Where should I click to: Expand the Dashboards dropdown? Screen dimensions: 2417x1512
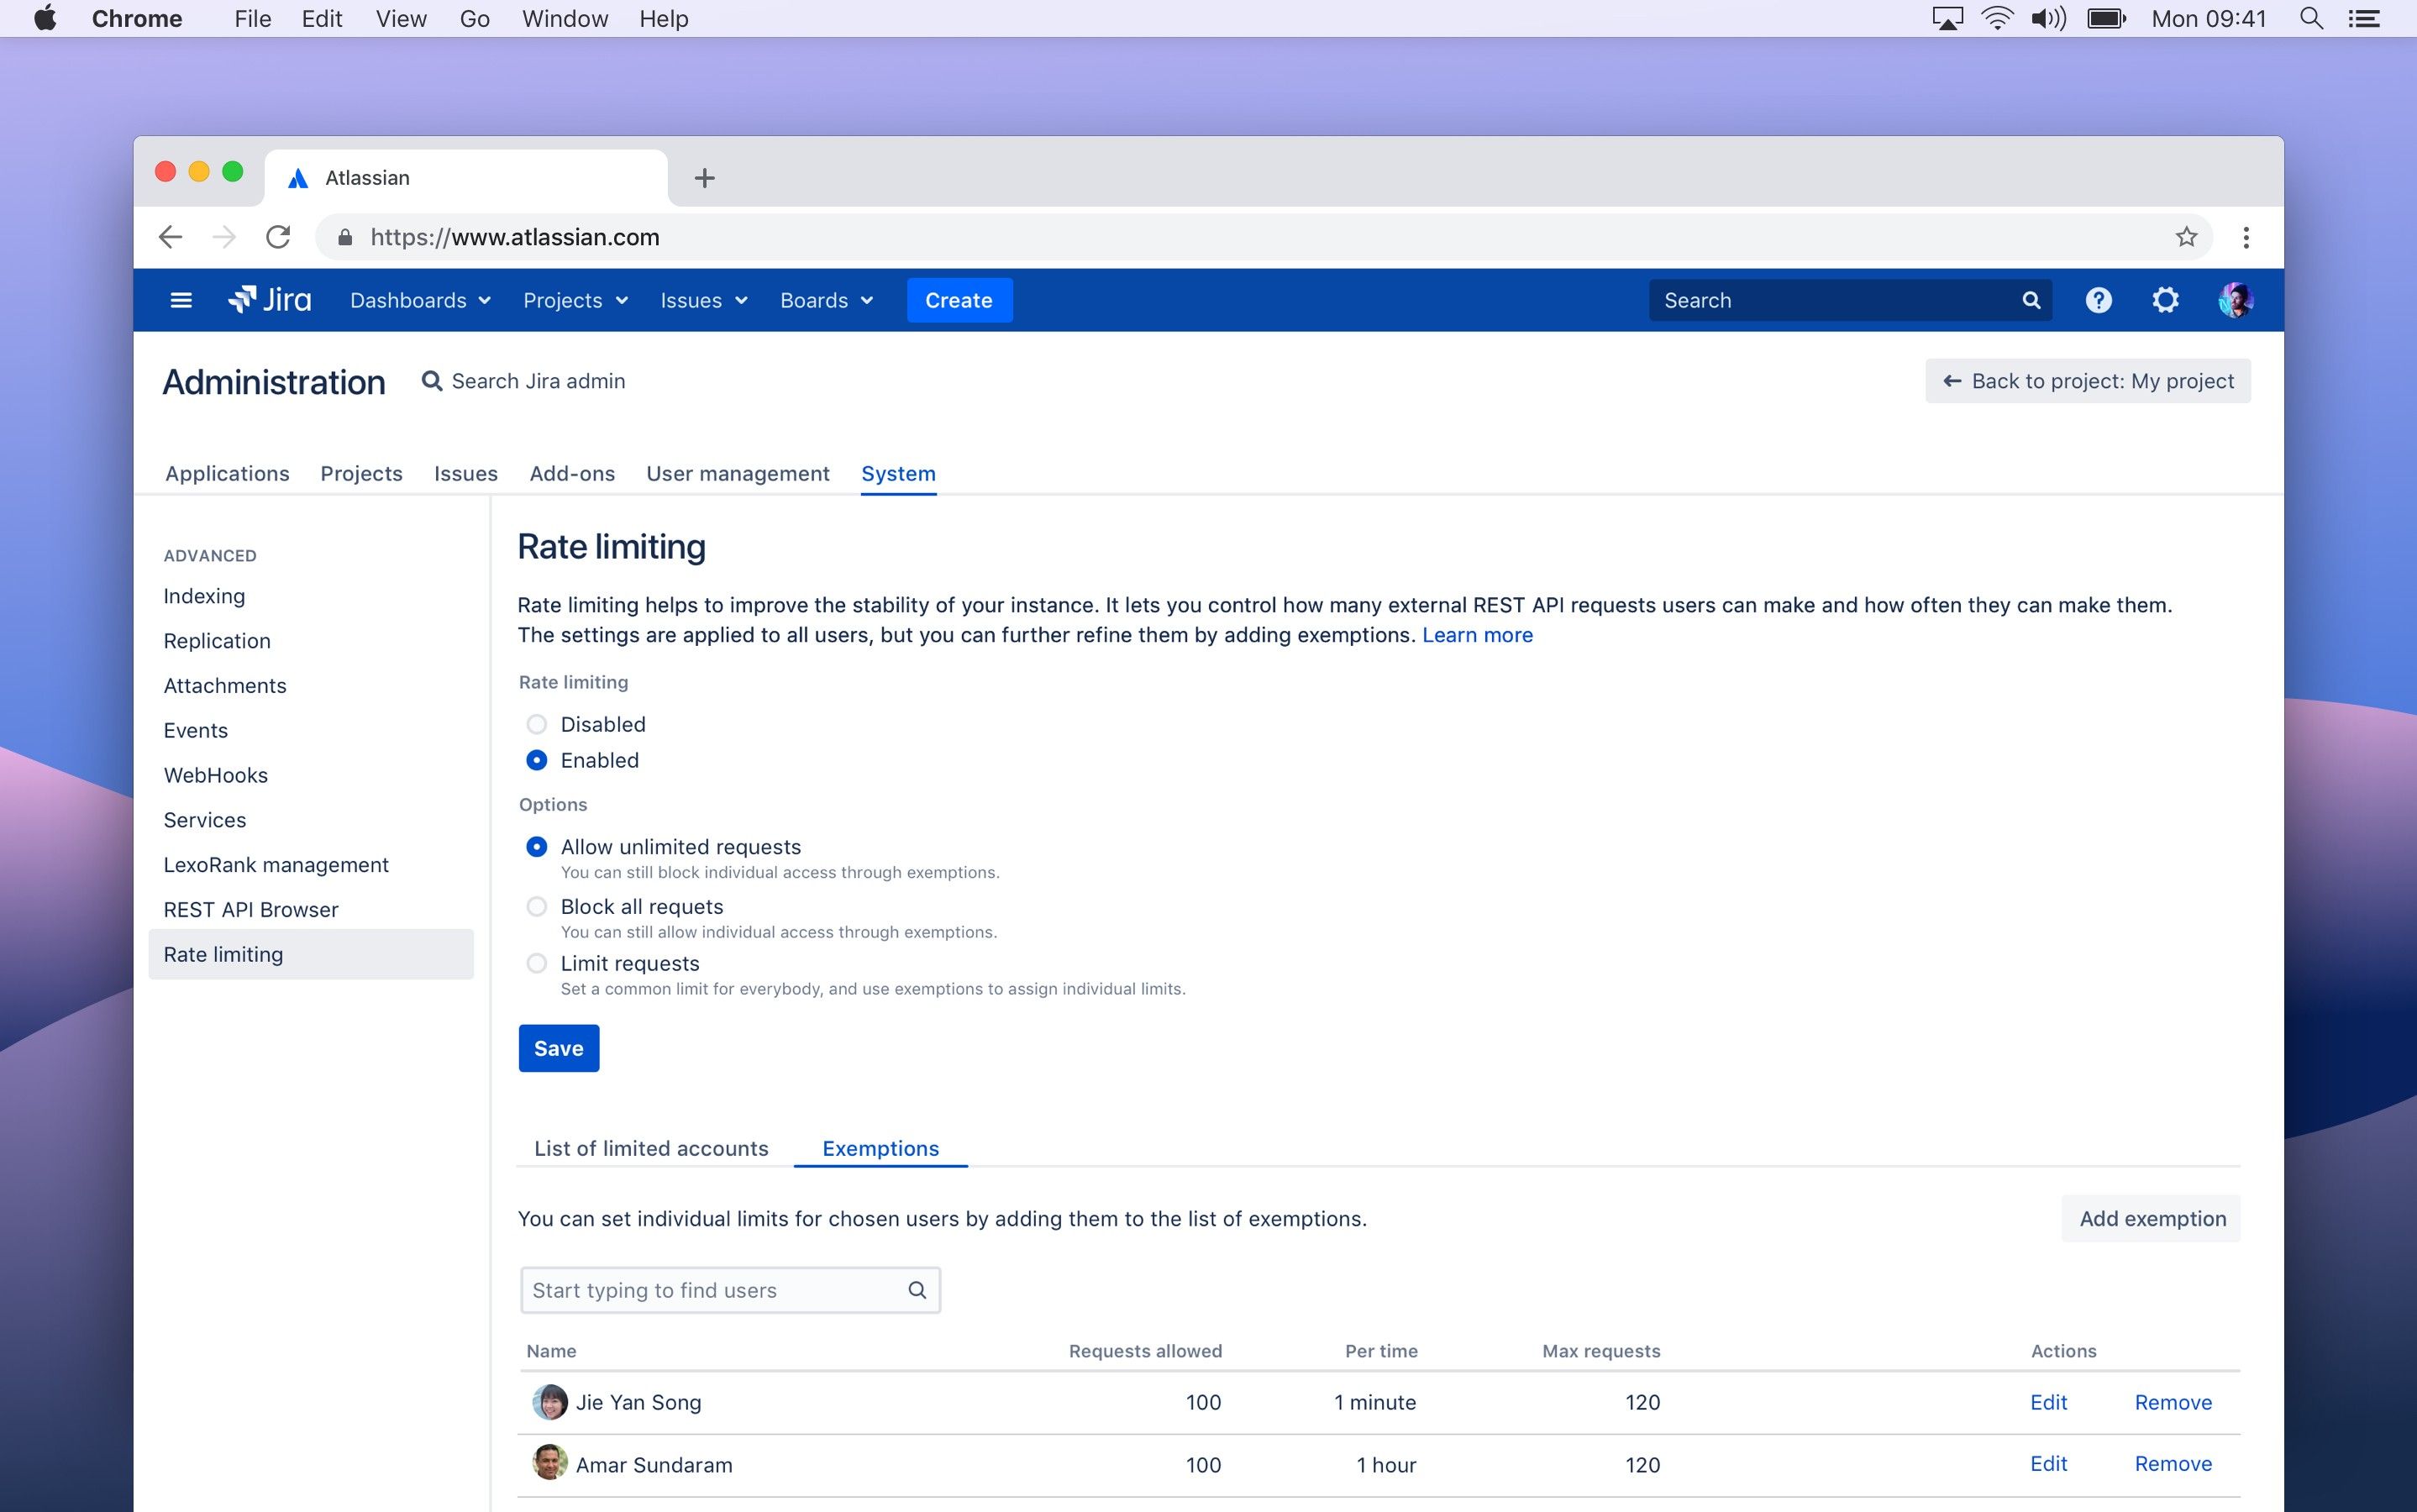pos(420,300)
